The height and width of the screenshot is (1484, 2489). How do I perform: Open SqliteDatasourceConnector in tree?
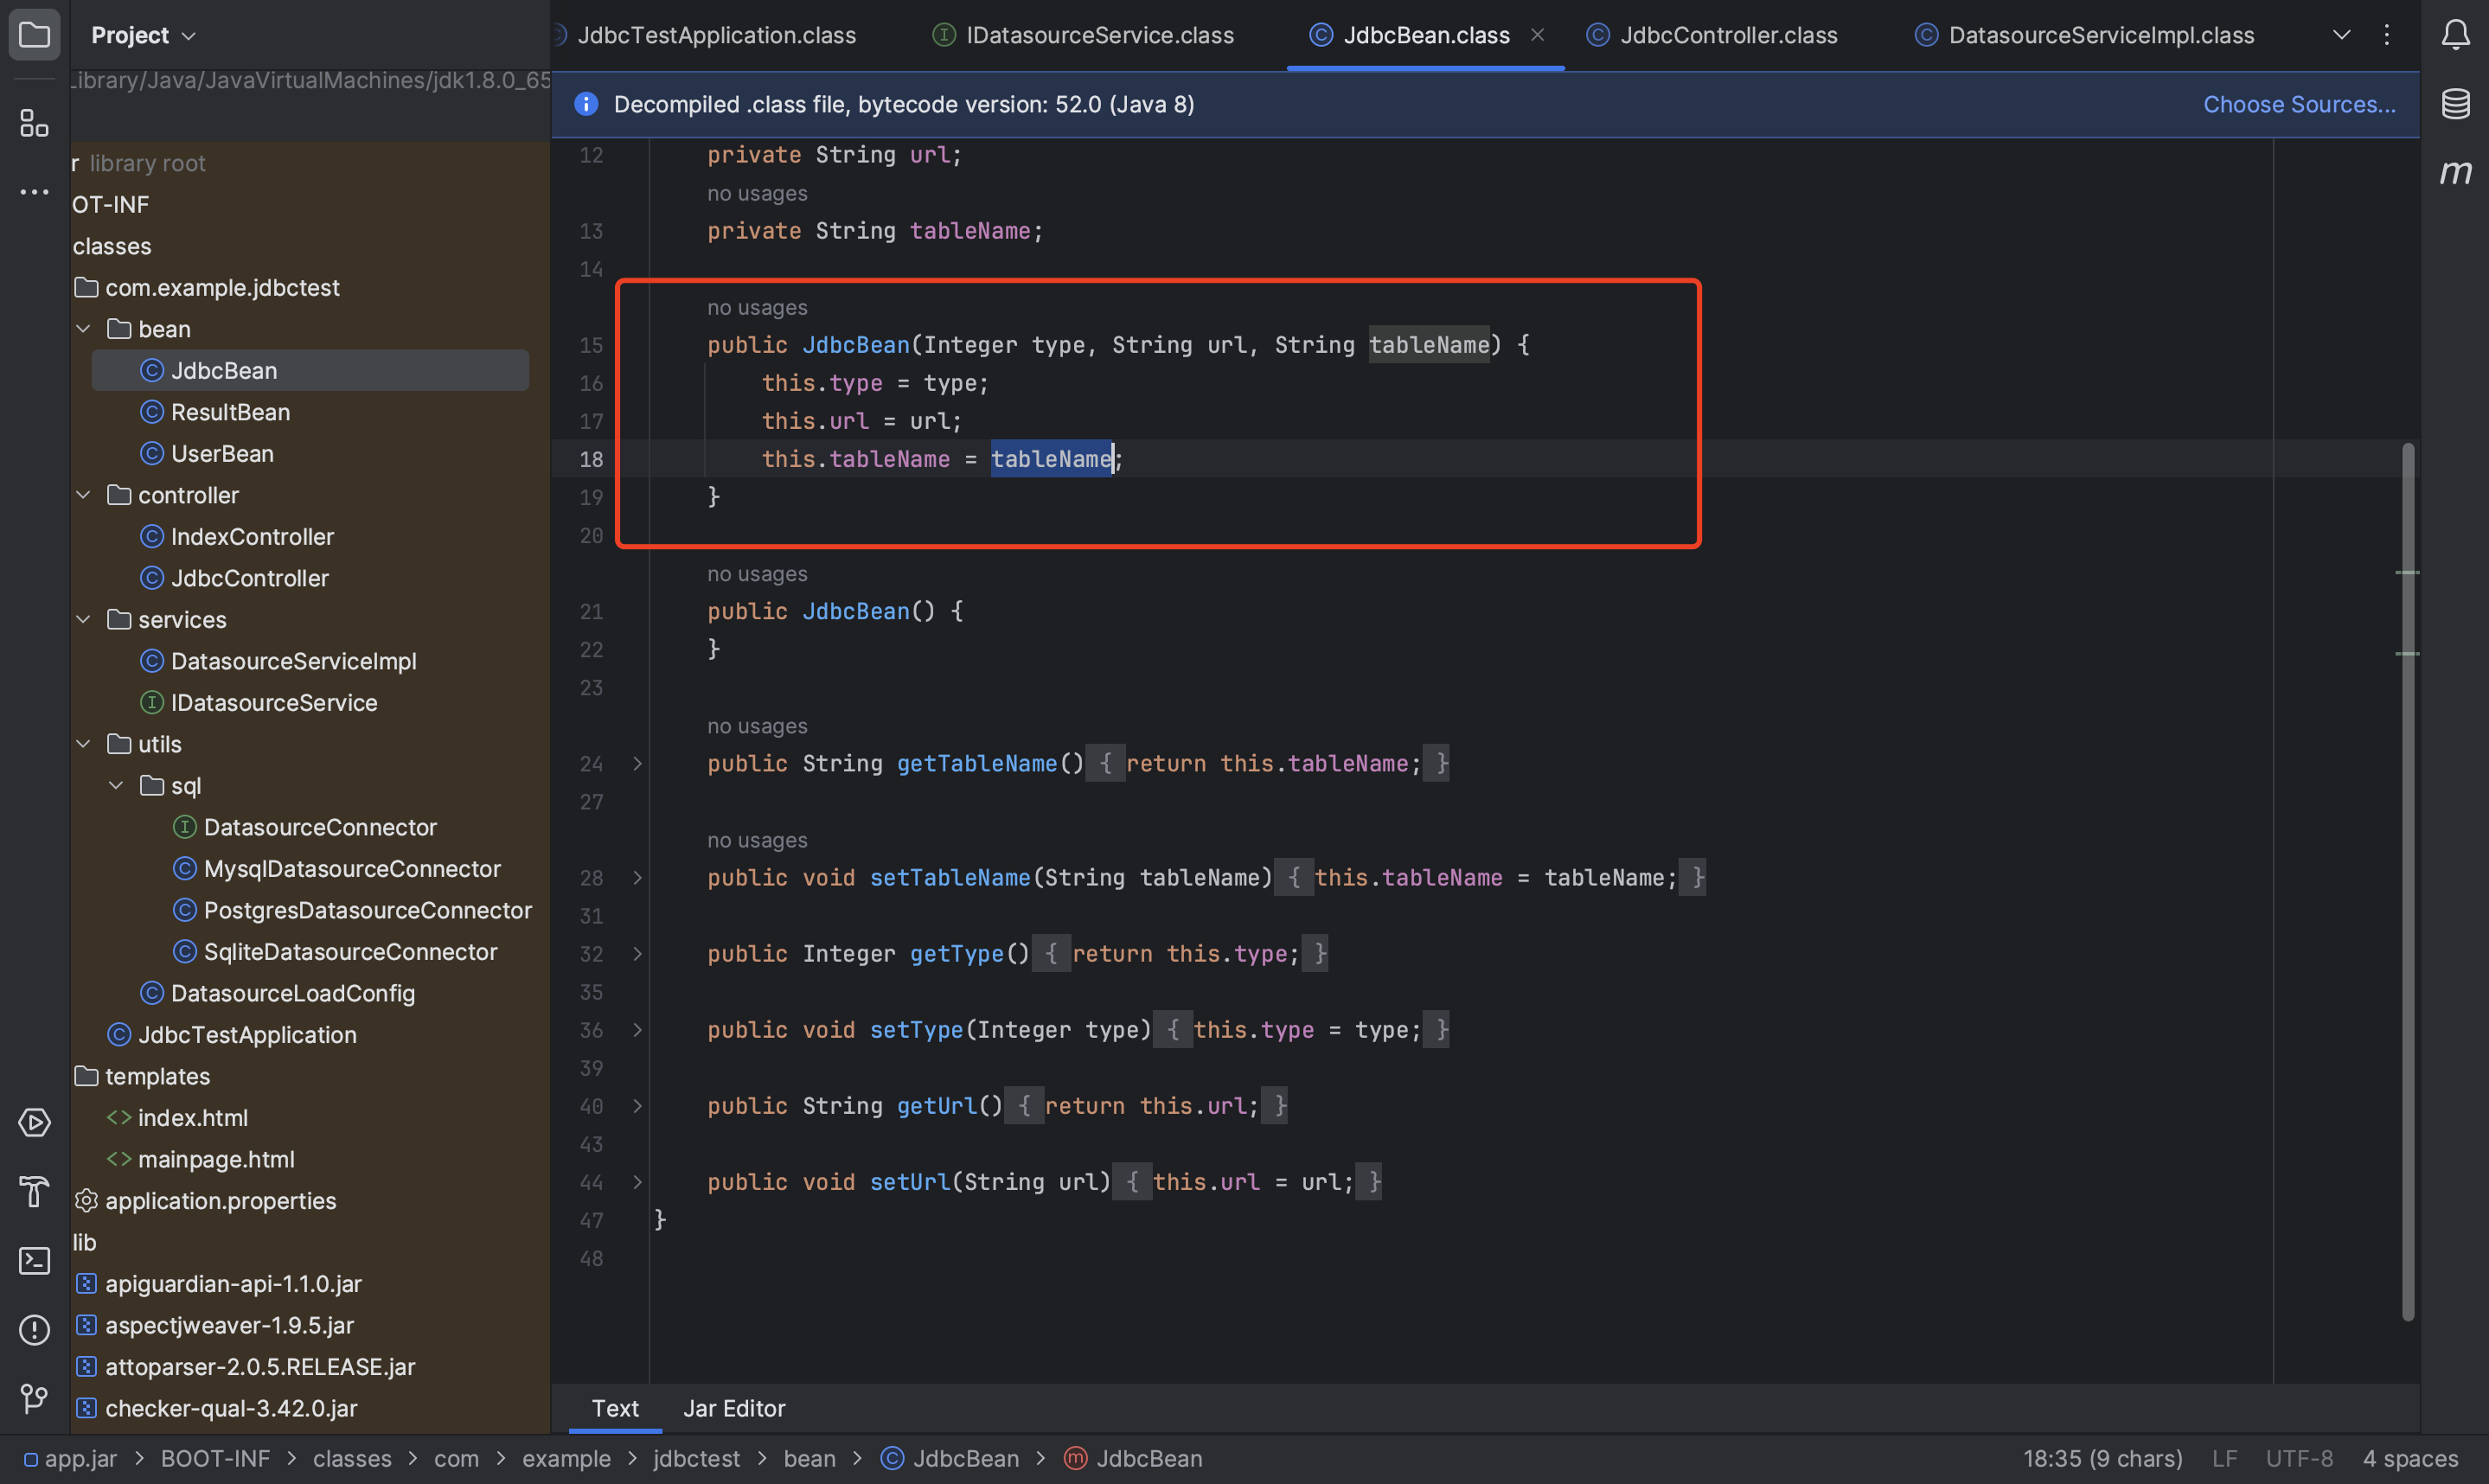pyautogui.click(x=350, y=952)
